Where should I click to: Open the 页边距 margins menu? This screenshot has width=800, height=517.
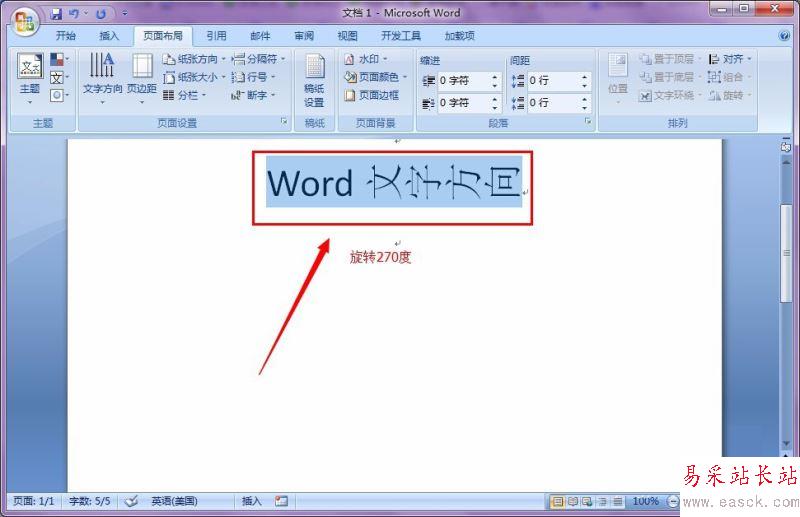click(142, 78)
